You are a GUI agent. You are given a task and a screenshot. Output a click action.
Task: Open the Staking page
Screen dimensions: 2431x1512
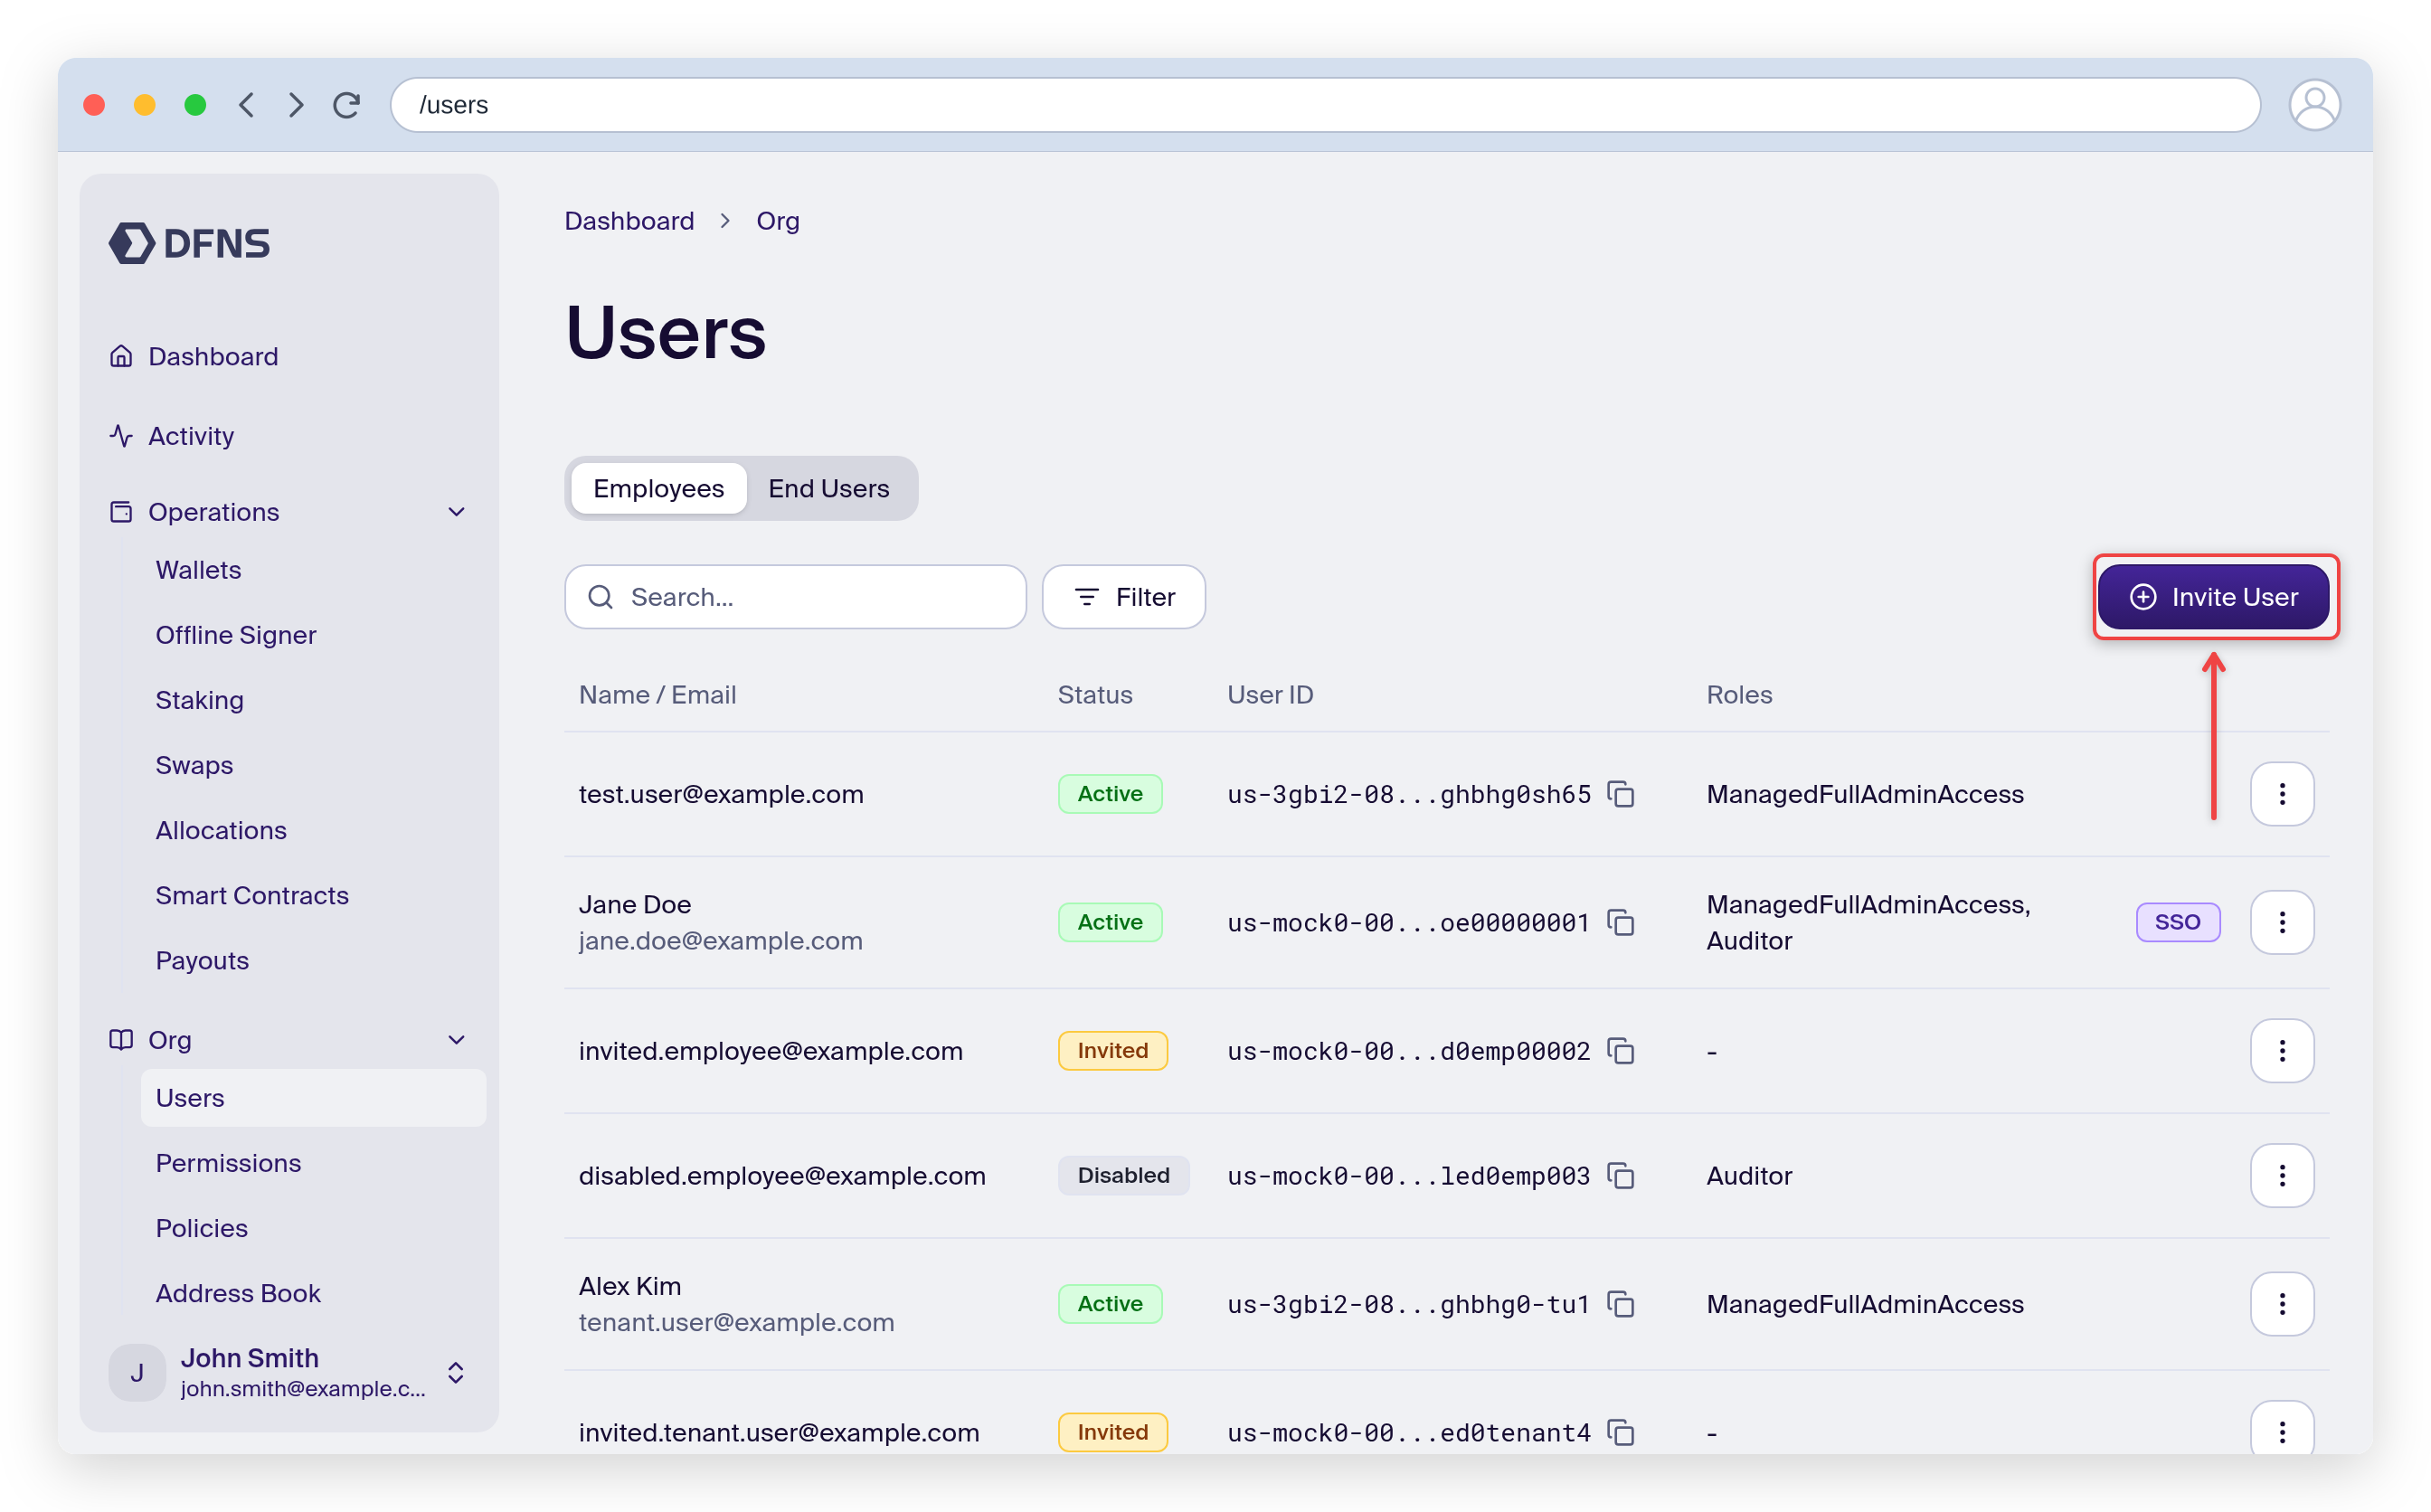point(199,700)
